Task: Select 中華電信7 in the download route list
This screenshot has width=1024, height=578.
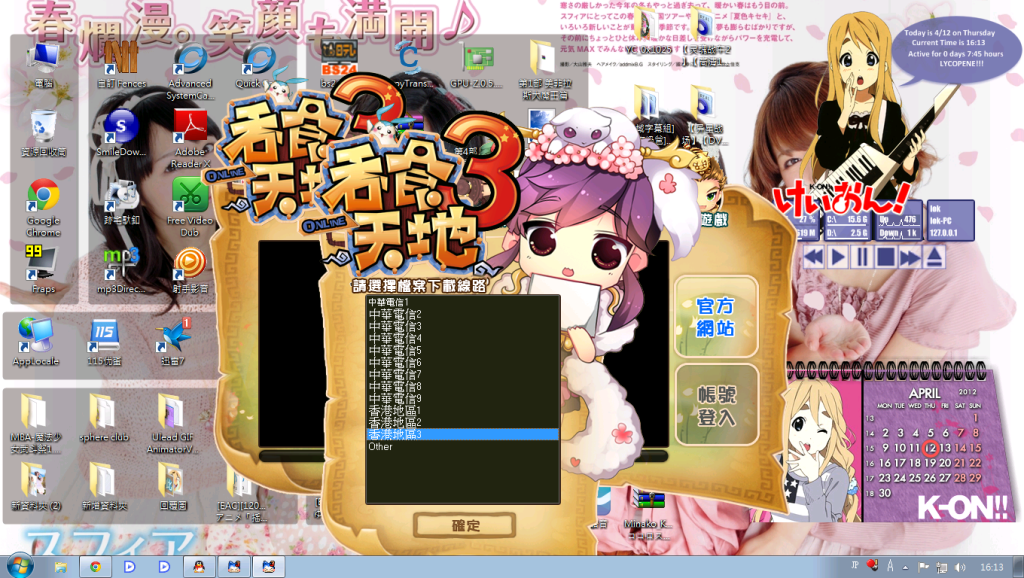Action: (x=462, y=374)
